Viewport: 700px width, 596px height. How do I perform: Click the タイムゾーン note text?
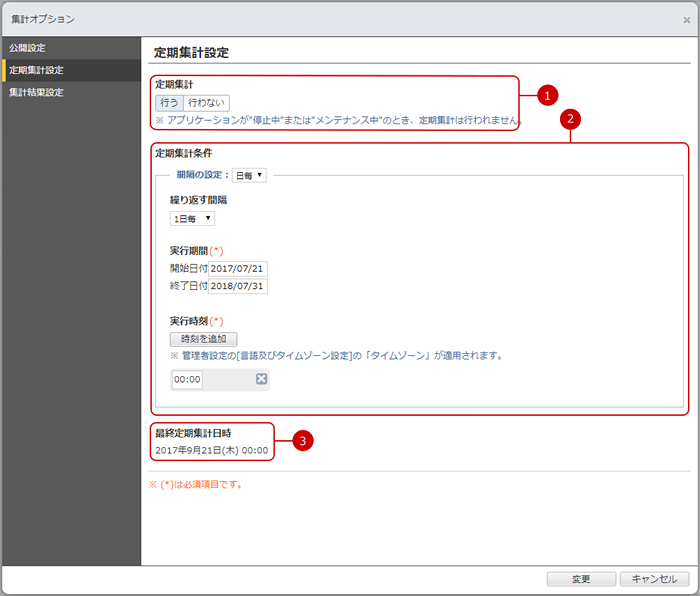(x=337, y=356)
